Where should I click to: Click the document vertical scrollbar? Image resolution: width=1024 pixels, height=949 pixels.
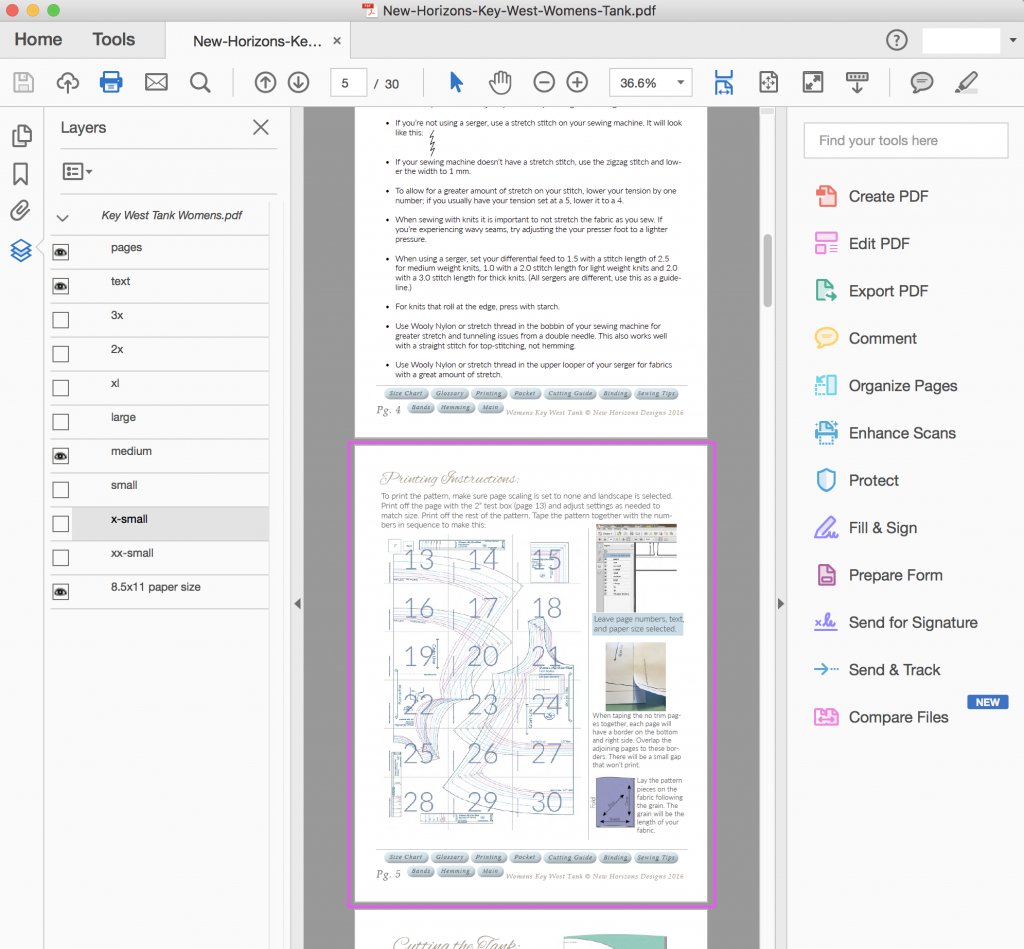tap(768, 270)
